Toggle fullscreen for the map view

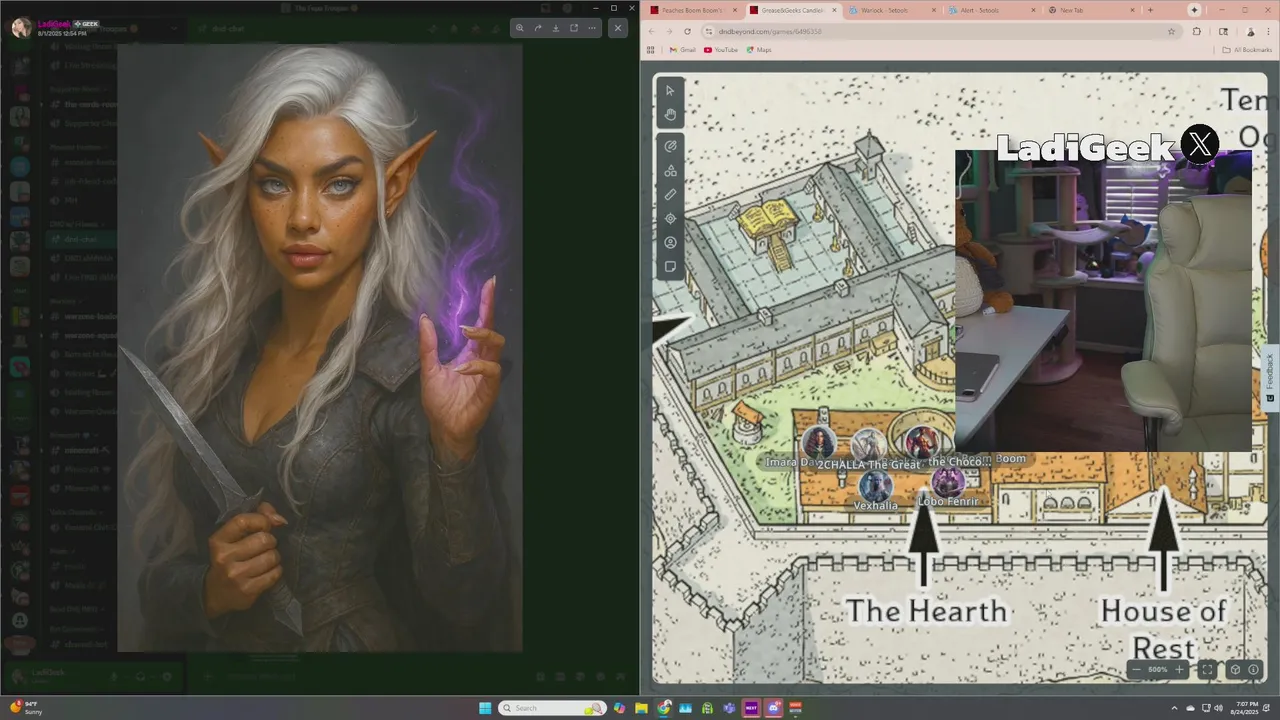[1207, 670]
